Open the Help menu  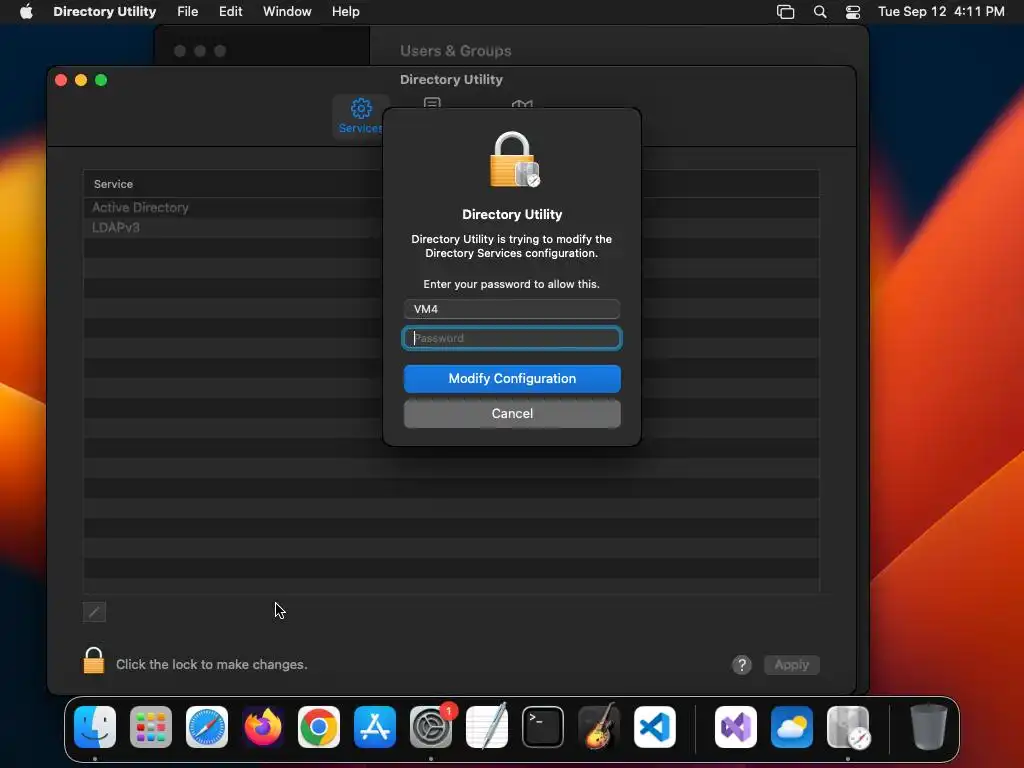point(345,12)
